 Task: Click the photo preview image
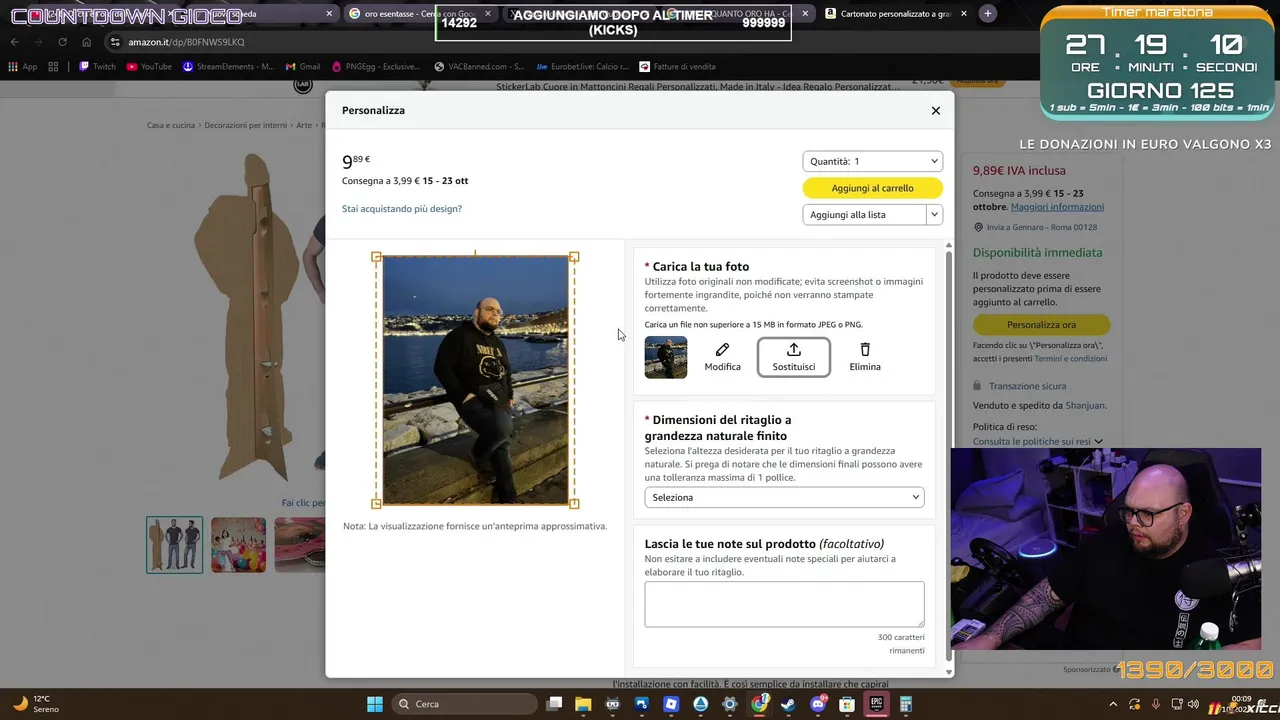coord(476,380)
